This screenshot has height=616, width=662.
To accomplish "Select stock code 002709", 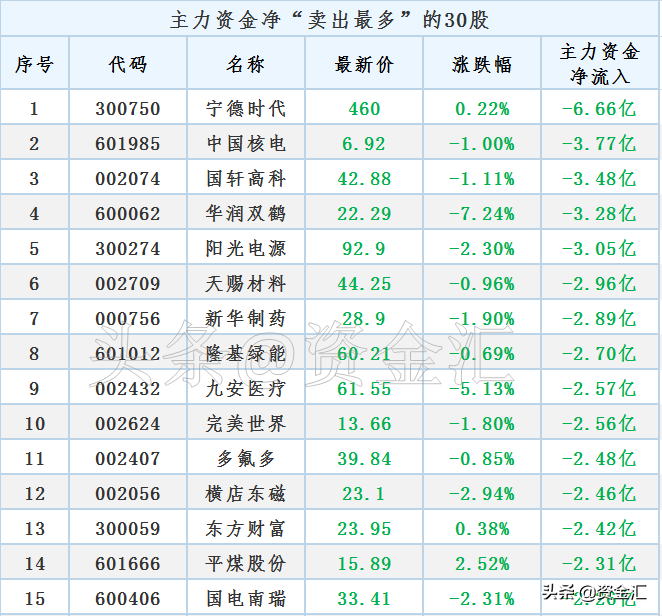I will [128, 284].
